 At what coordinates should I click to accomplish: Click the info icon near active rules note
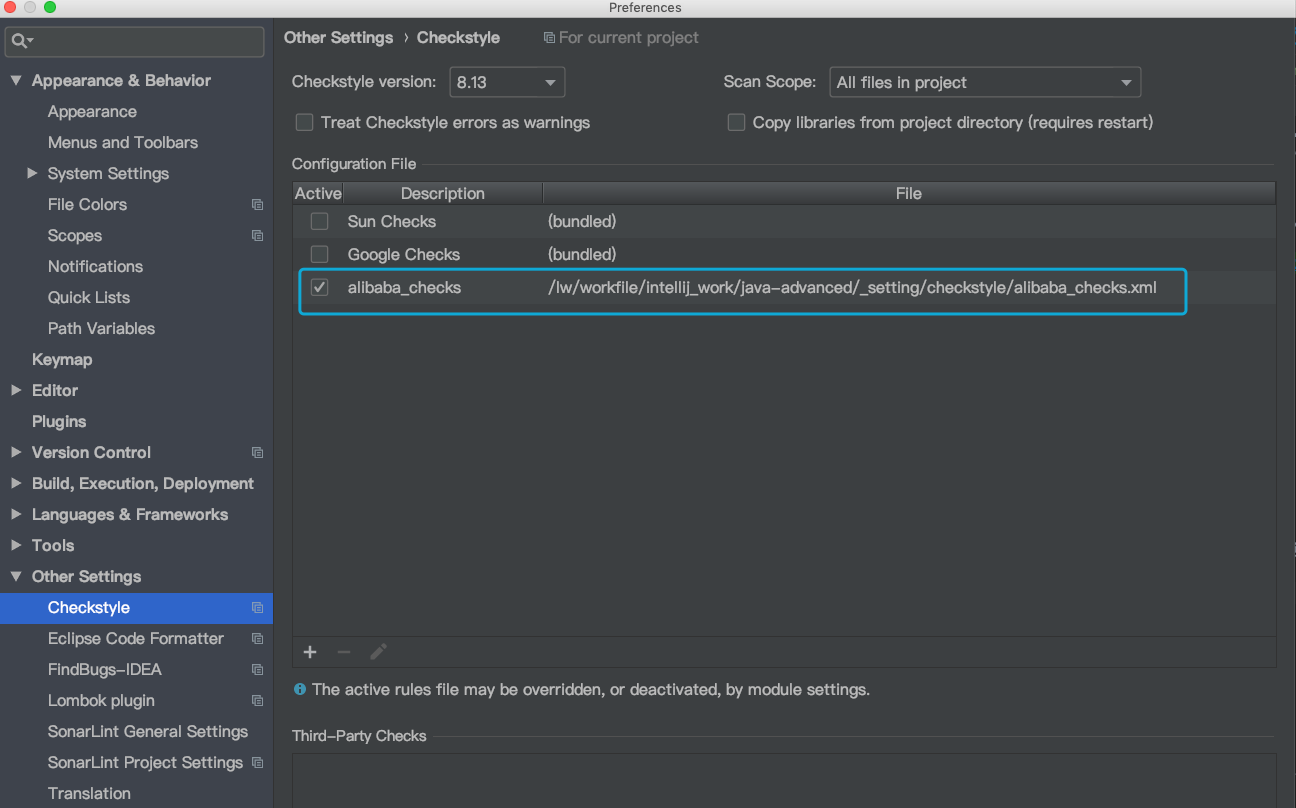(300, 690)
